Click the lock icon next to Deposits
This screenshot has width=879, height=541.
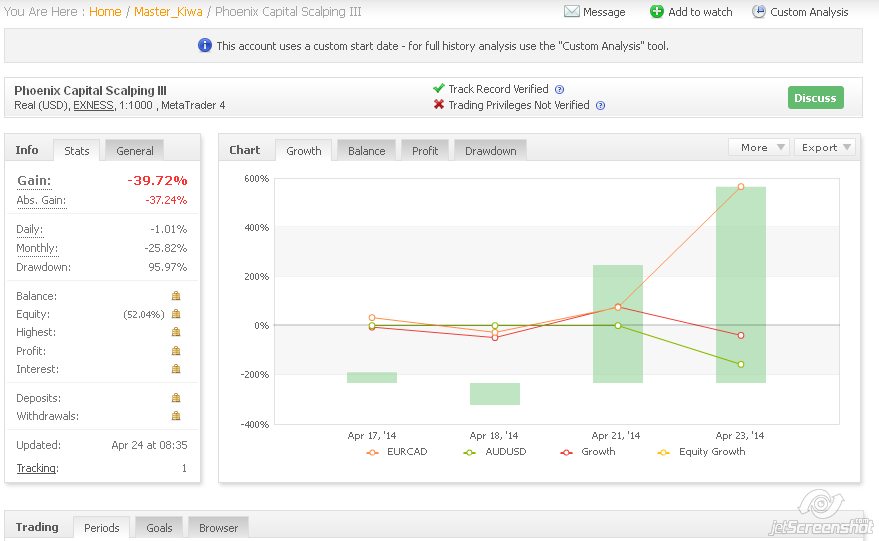176,398
